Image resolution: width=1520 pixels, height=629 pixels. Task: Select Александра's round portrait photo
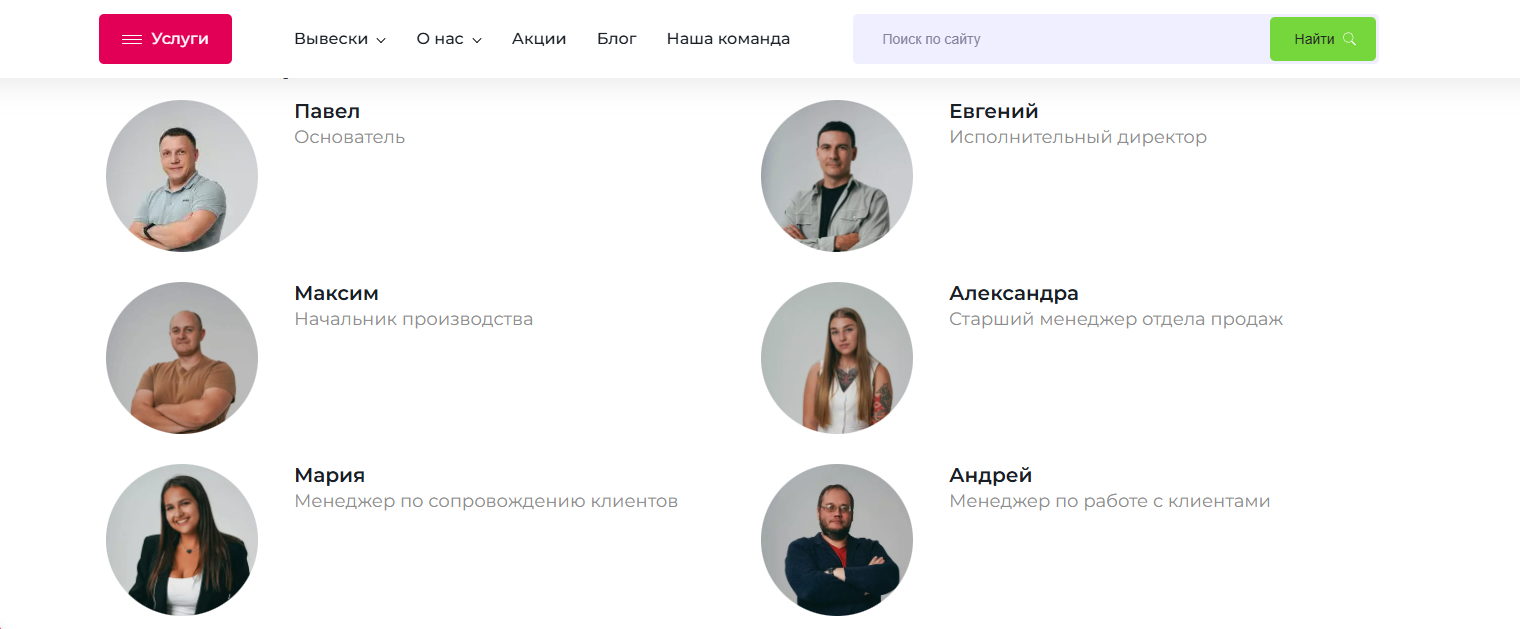pos(837,358)
